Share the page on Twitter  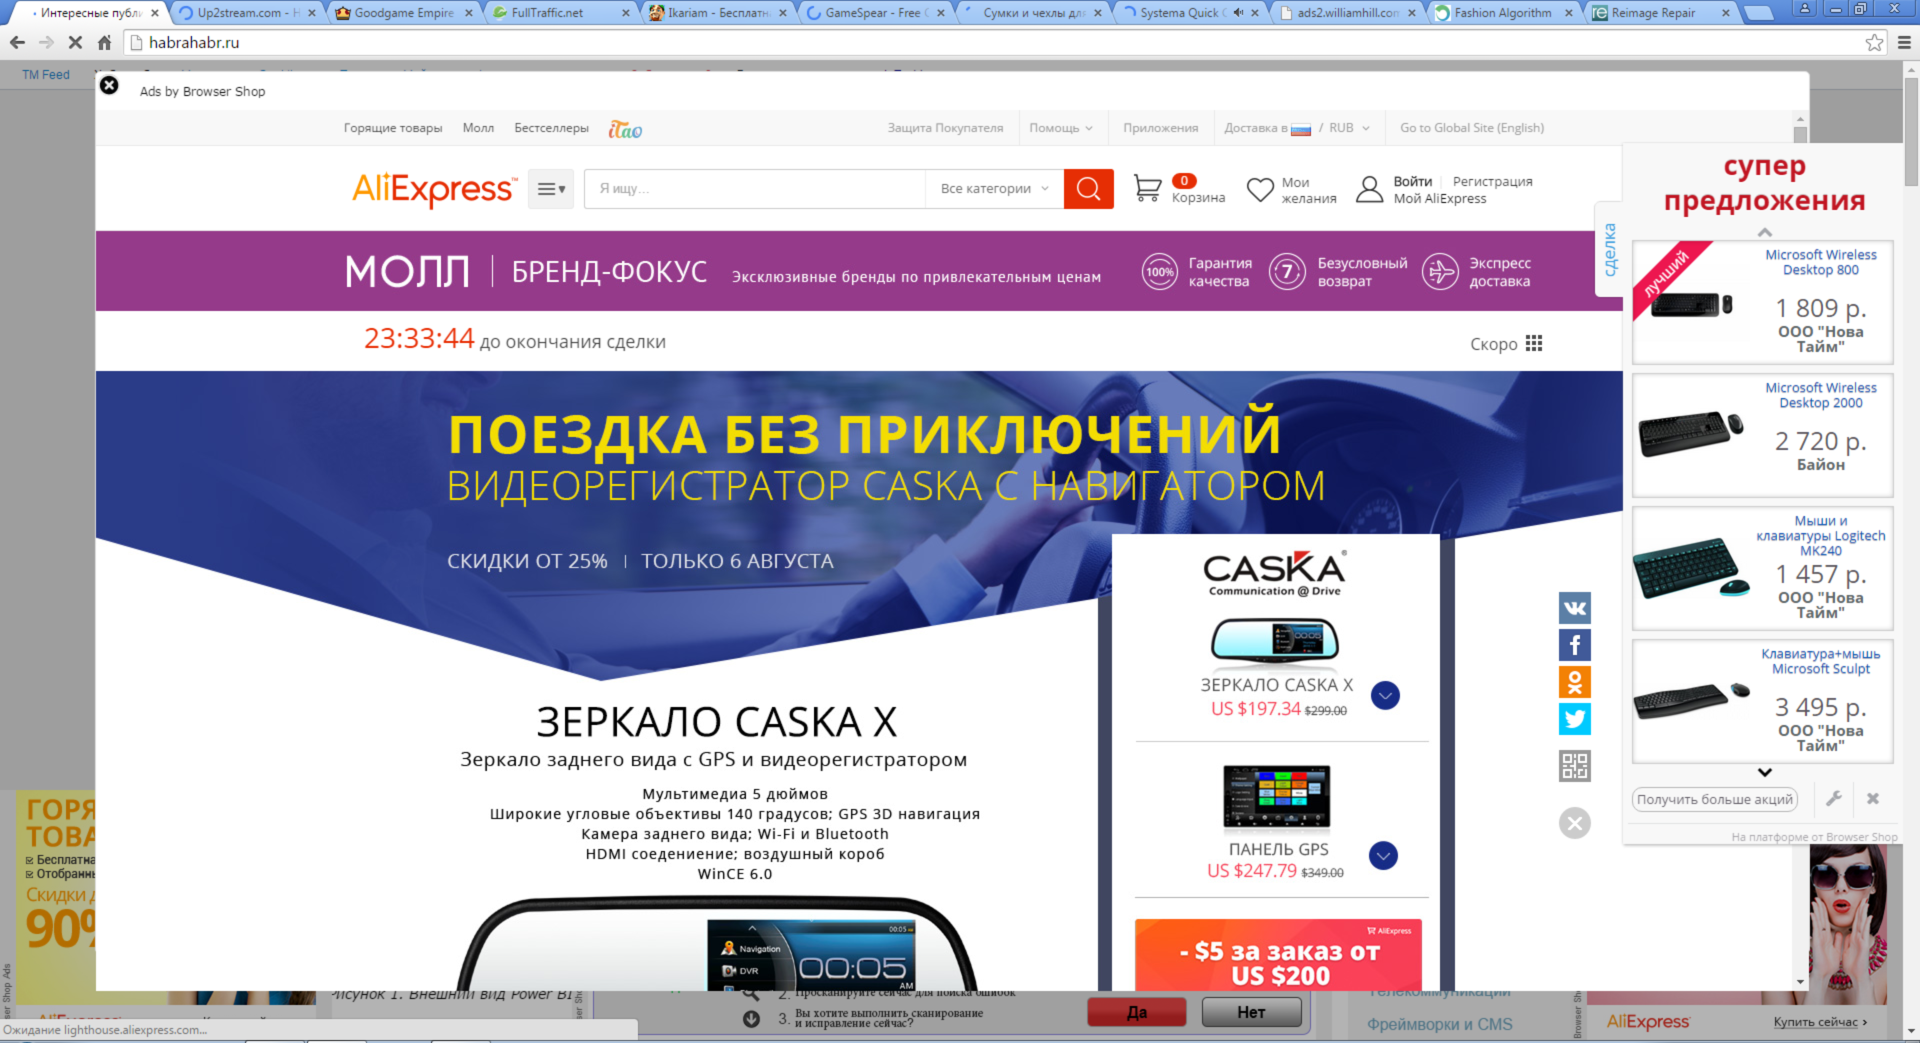pyautogui.click(x=1575, y=719)
